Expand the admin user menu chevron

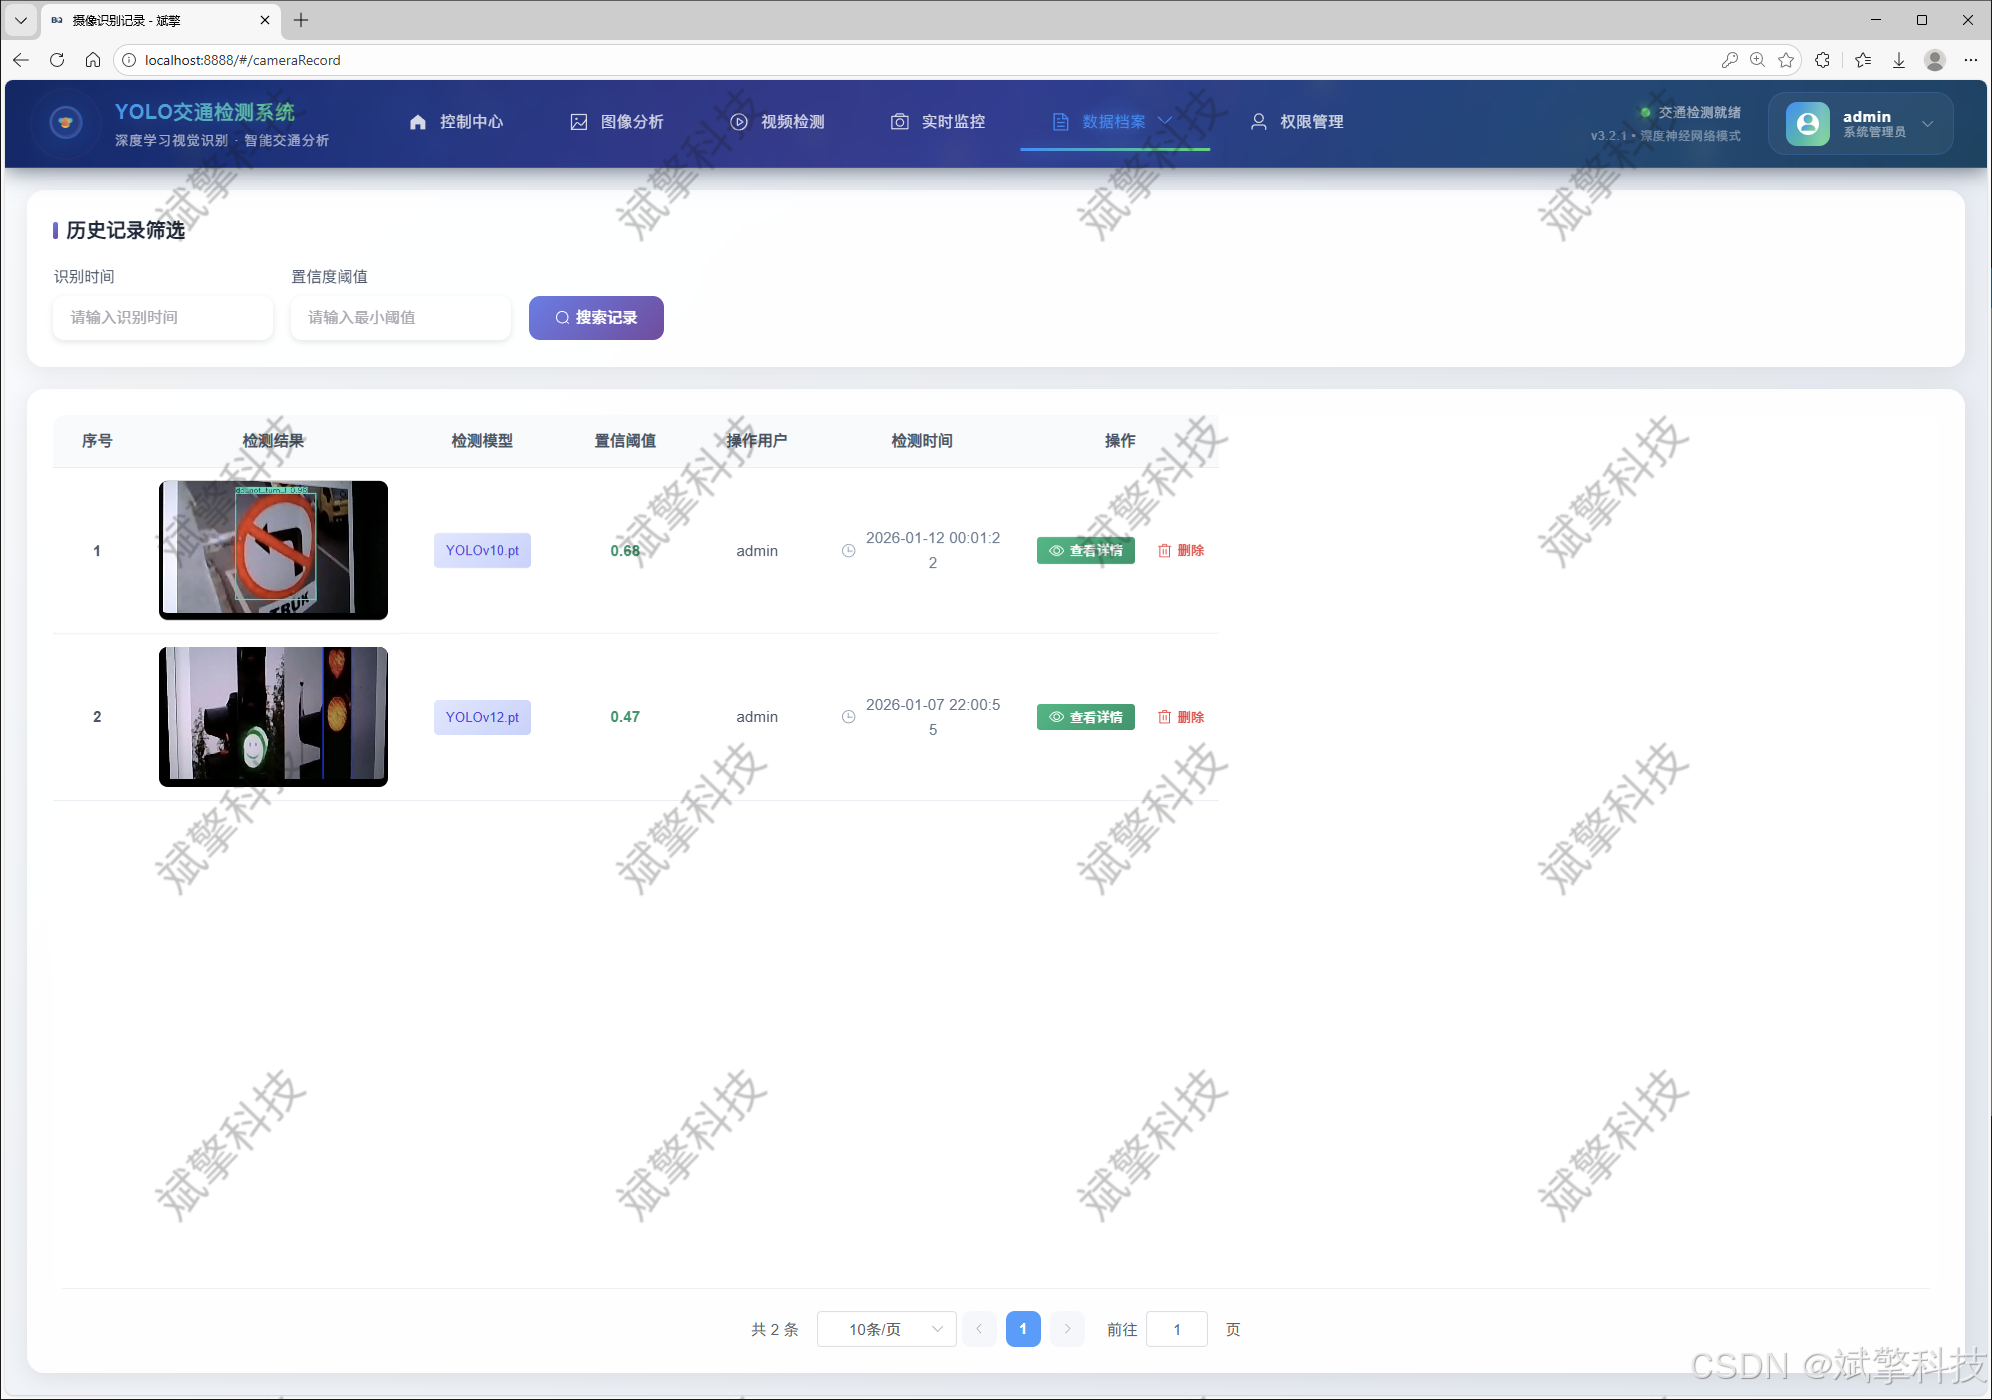coord(1927,123)
